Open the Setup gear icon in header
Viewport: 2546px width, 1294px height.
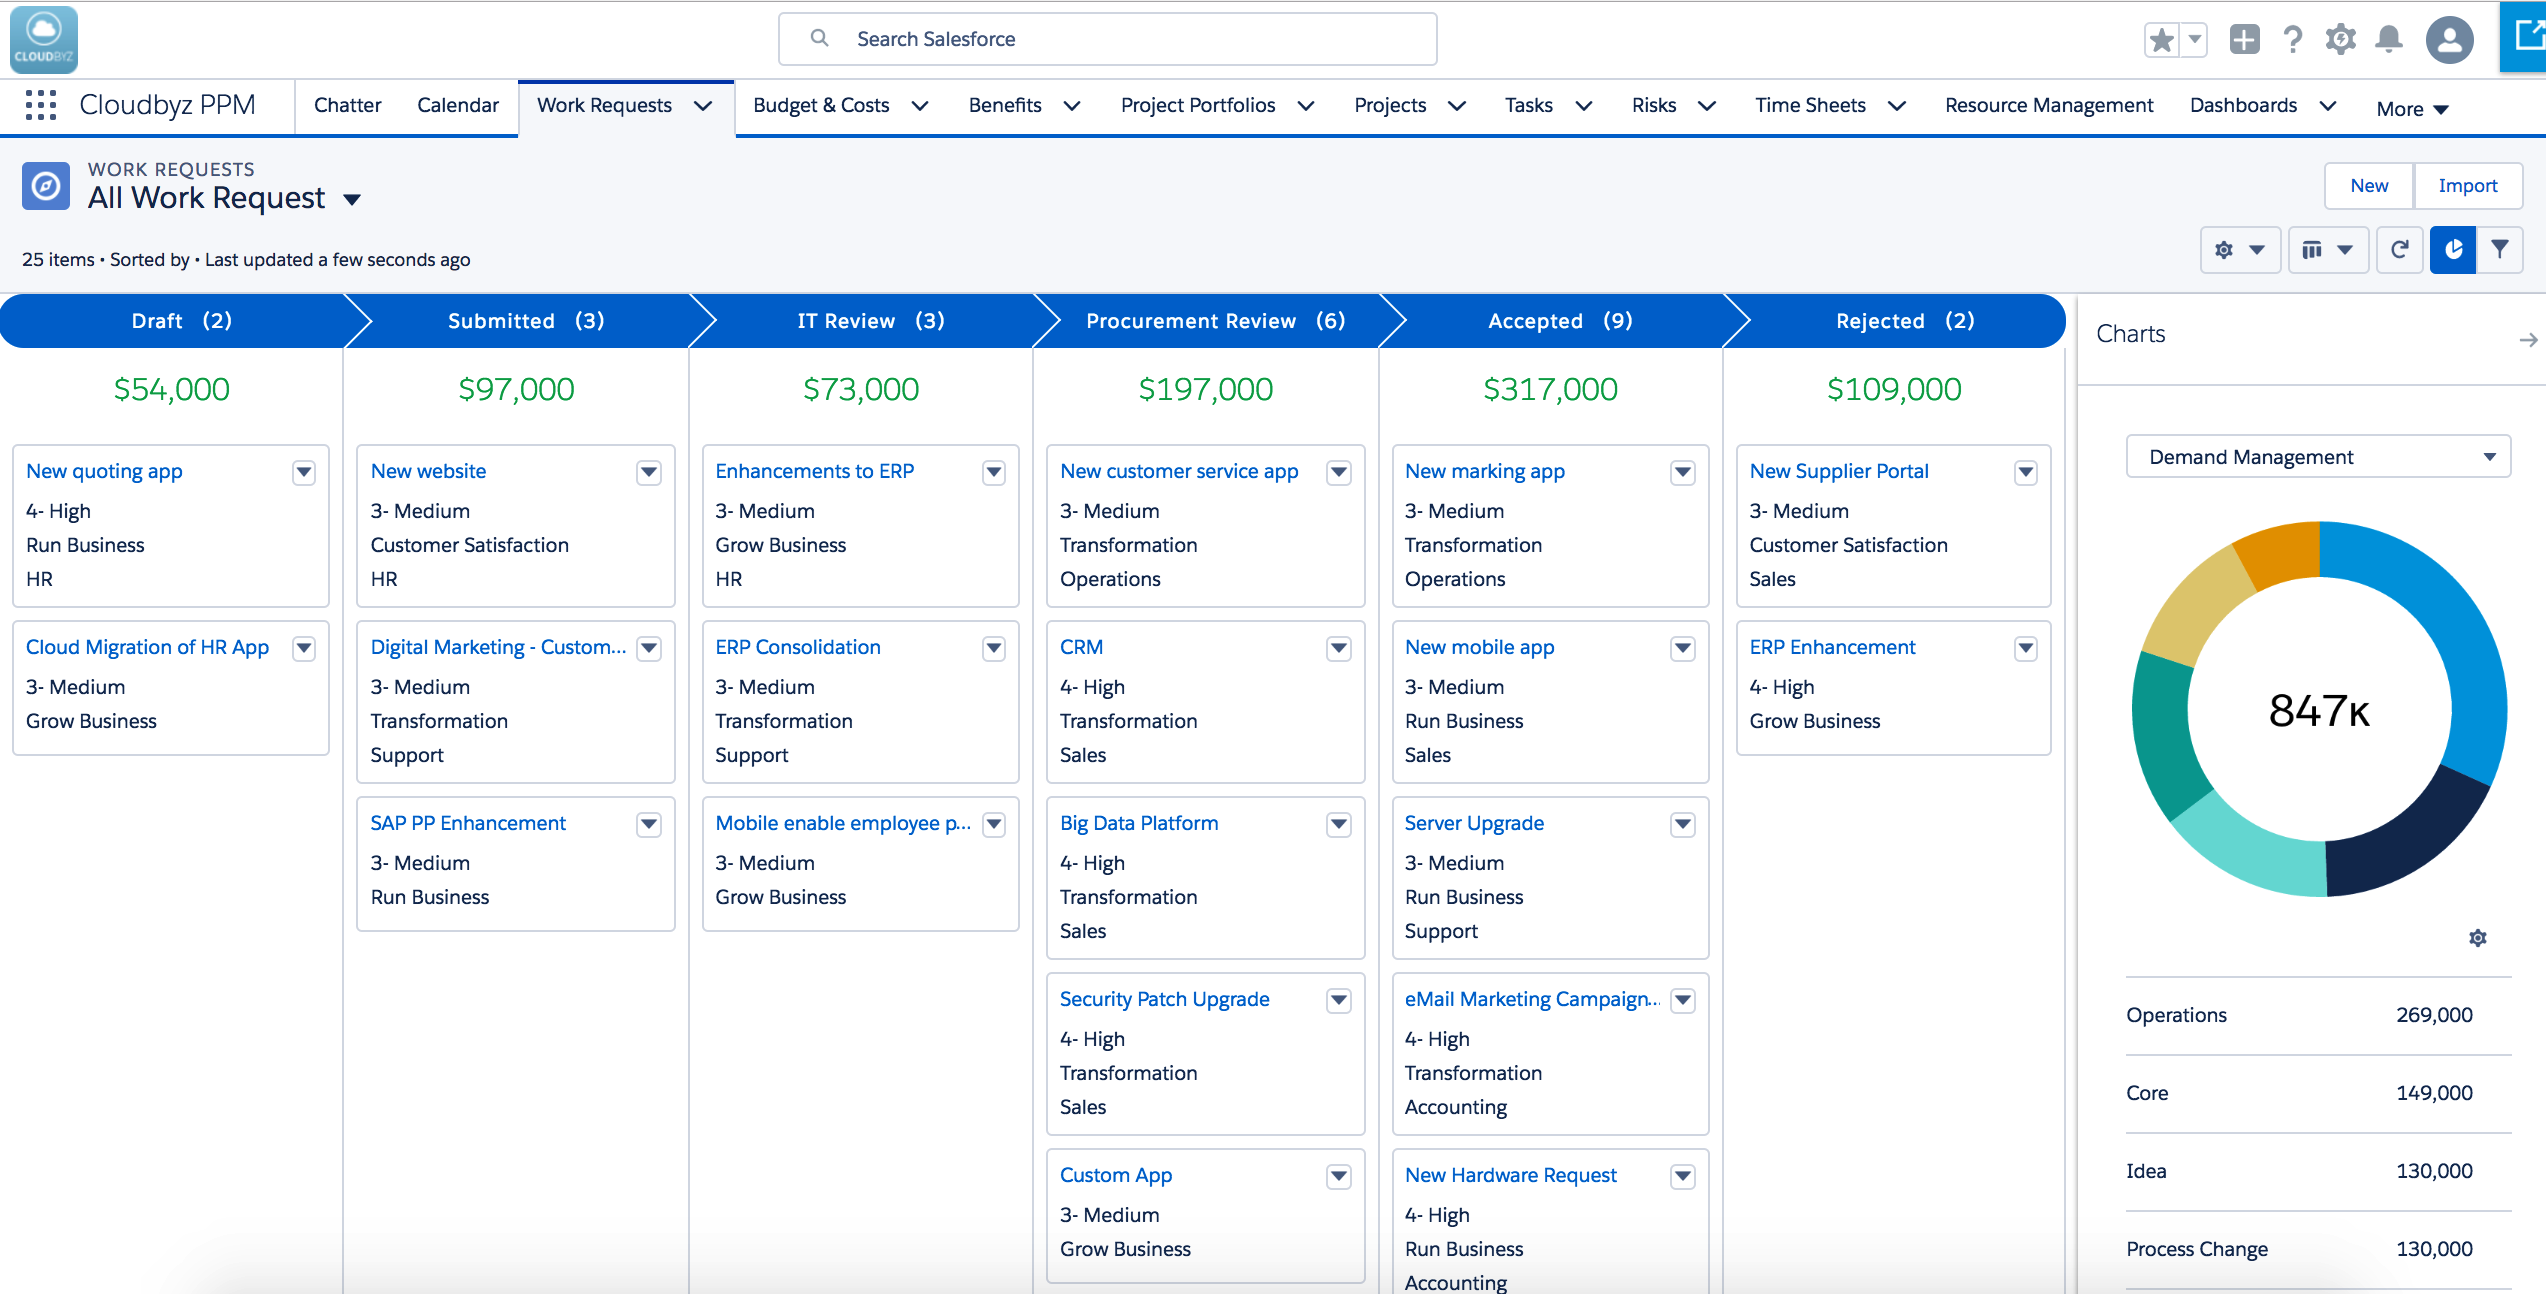tap(2341, 39)
